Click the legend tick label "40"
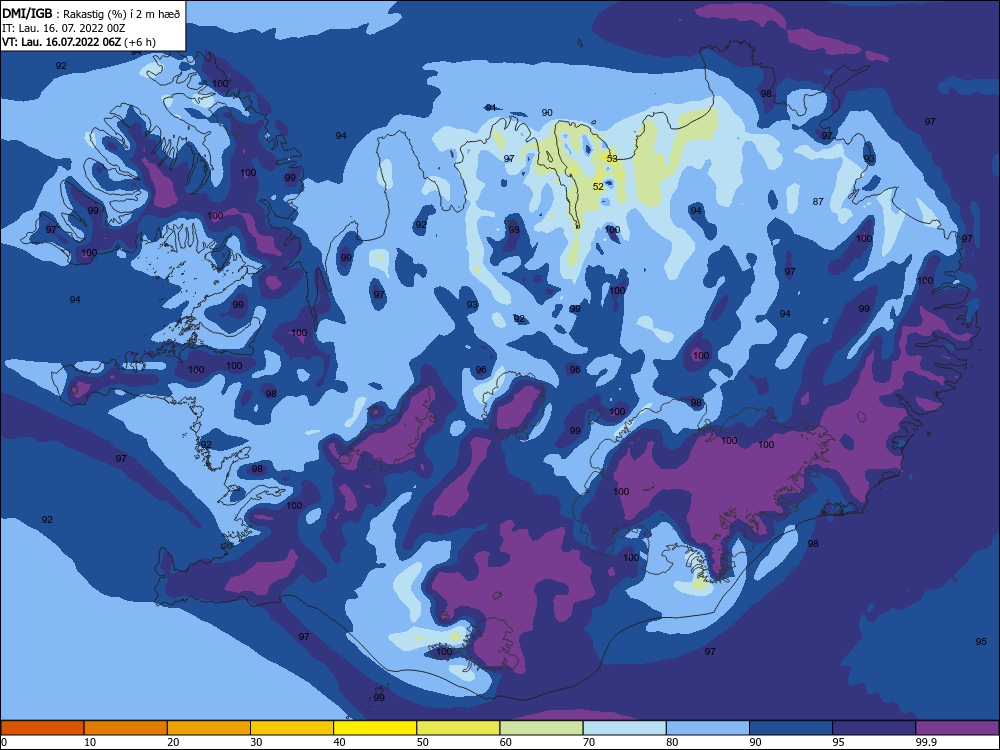The width and height of the screenshot is (1000, 750). click(339, 742)
